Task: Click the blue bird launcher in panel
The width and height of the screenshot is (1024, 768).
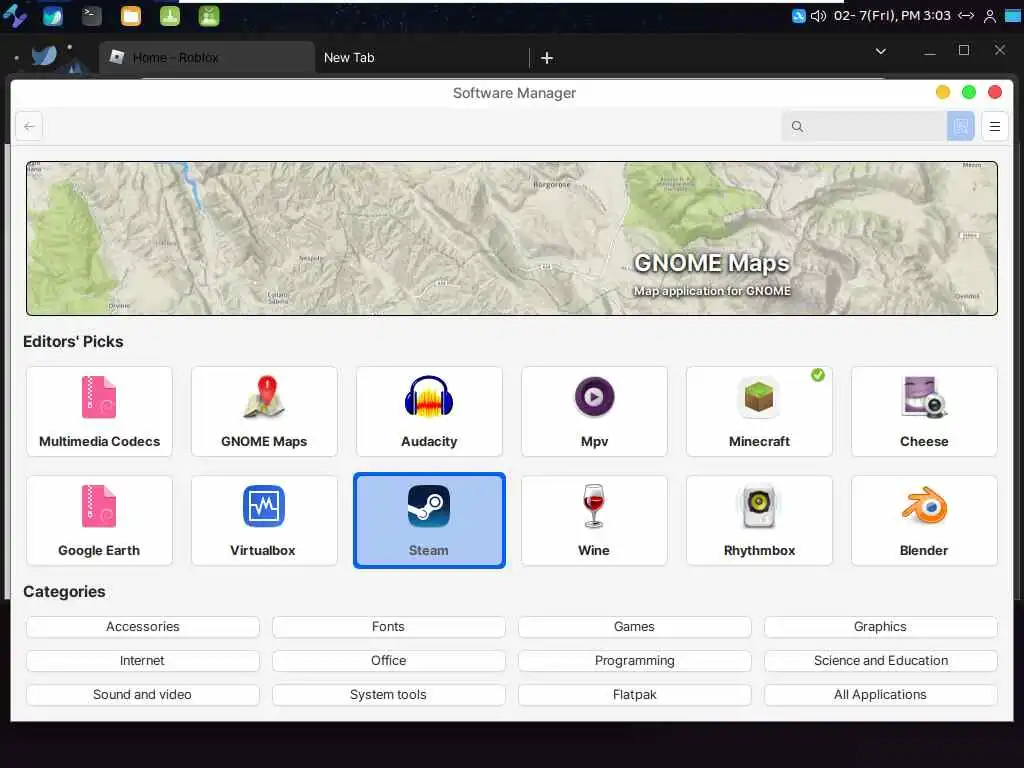Action: tap(52, 16)
